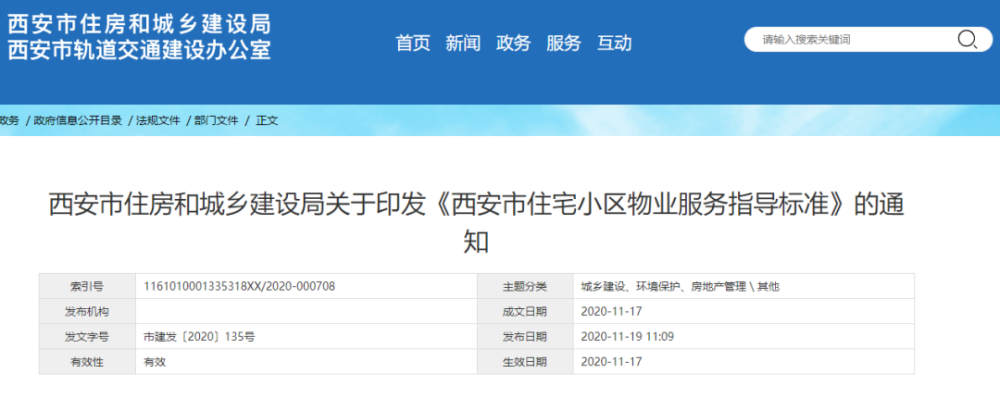Click the 生效日期 label cell

[x=525, y=362]
